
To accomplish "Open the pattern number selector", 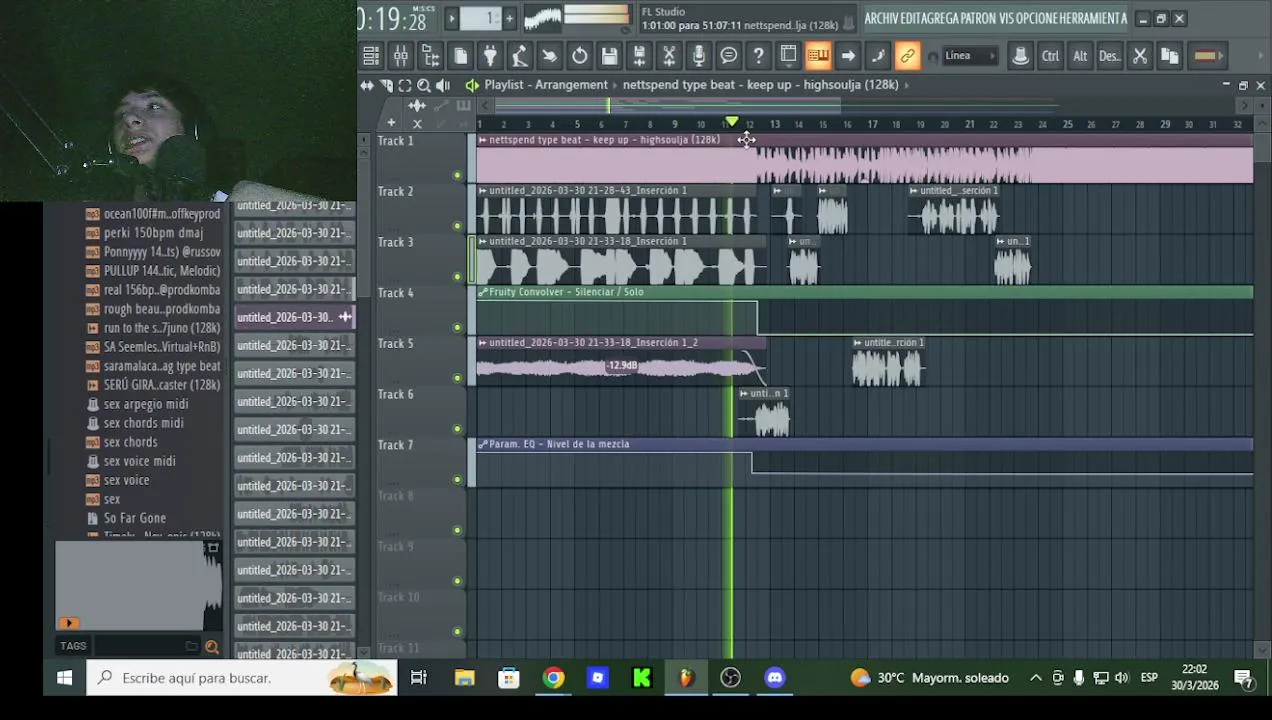I will click(480, 18).
